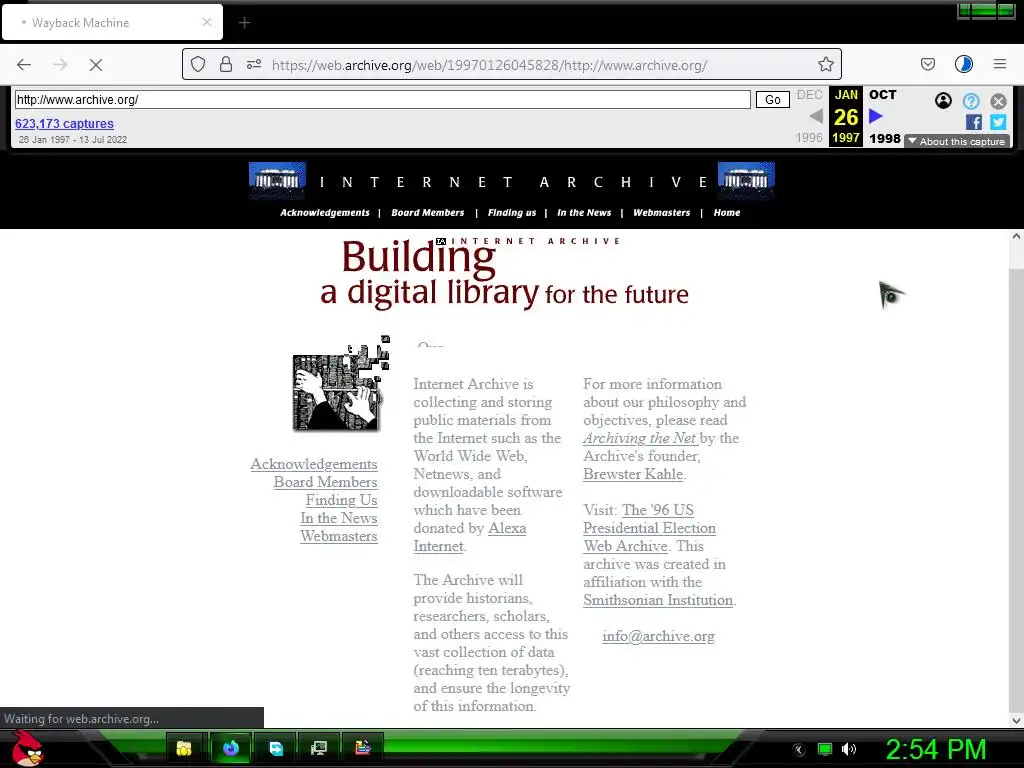
Task: Expand About this capture
Action: [x=957, y=141]
